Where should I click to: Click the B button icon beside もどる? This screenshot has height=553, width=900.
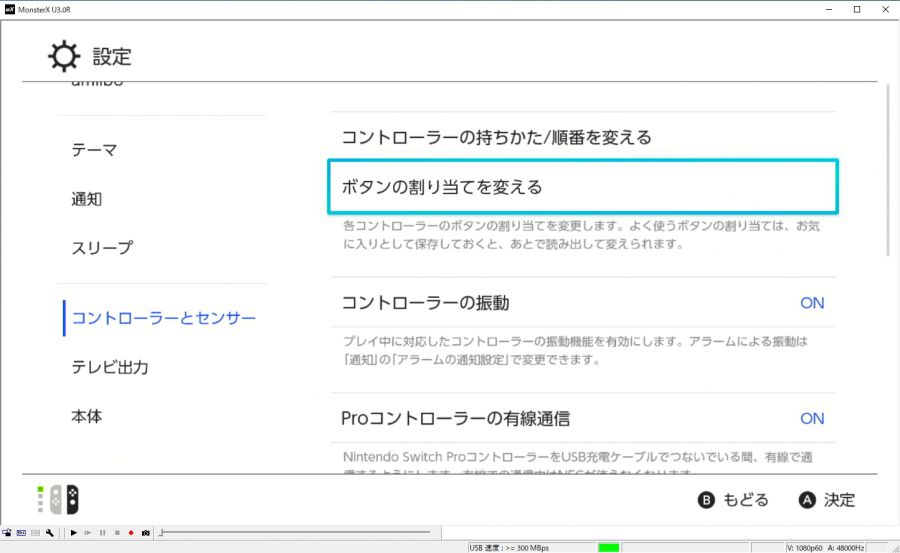coord(706,500)
